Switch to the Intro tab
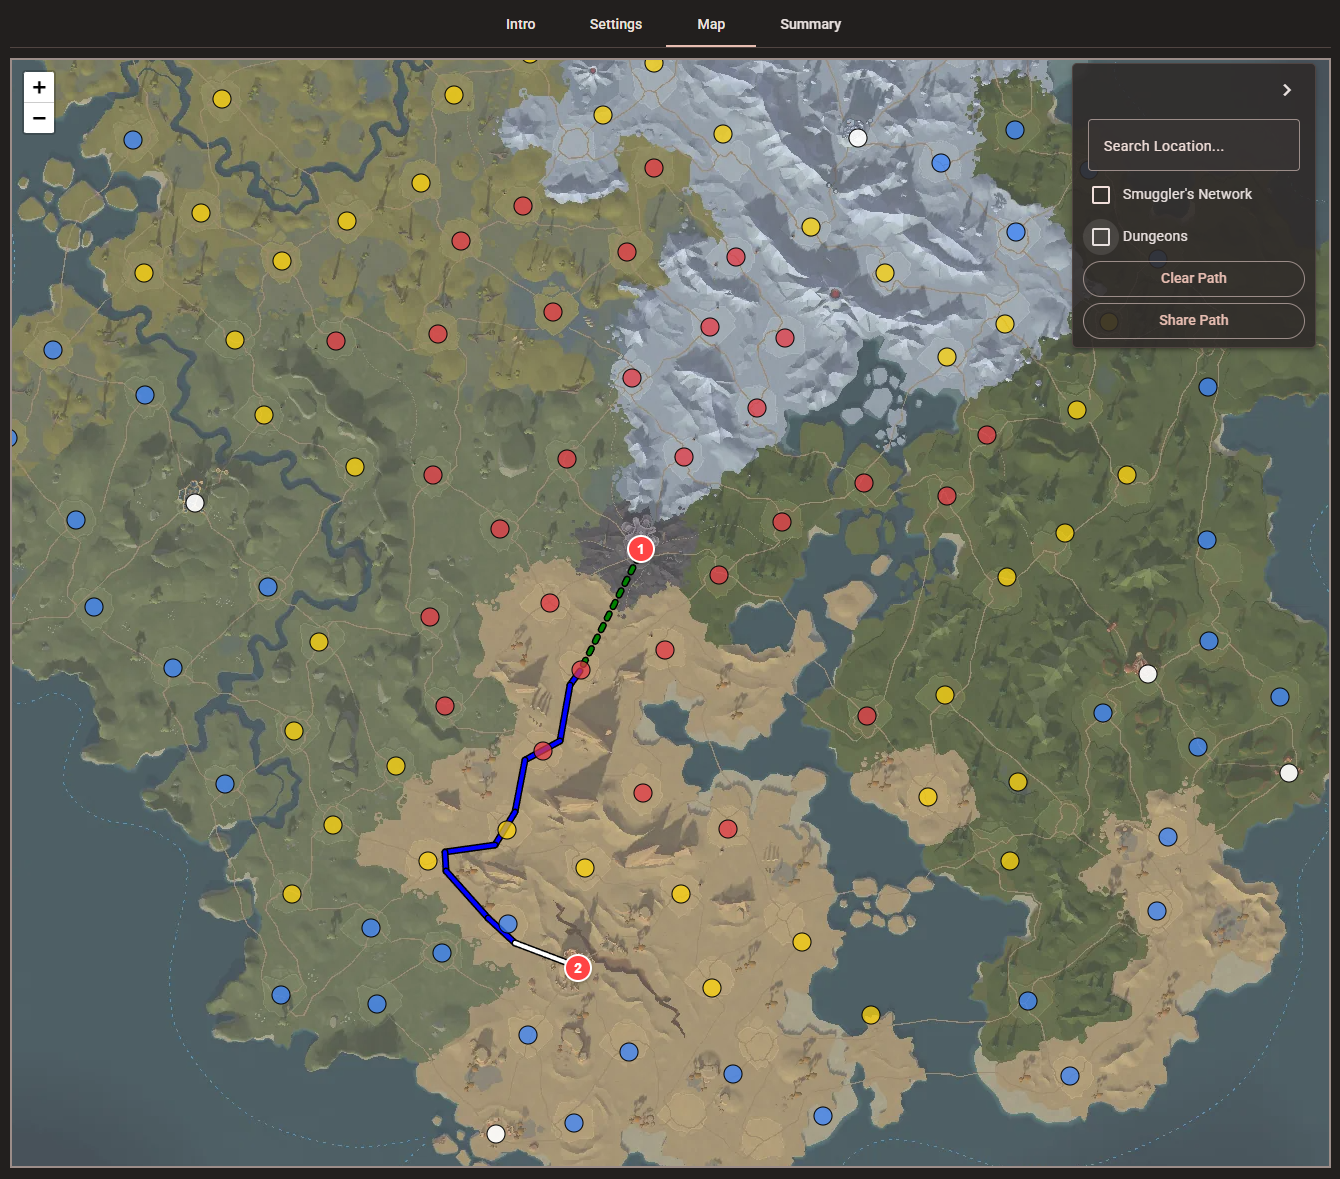Screen dimensions: 1340x1179 [520, 24]
